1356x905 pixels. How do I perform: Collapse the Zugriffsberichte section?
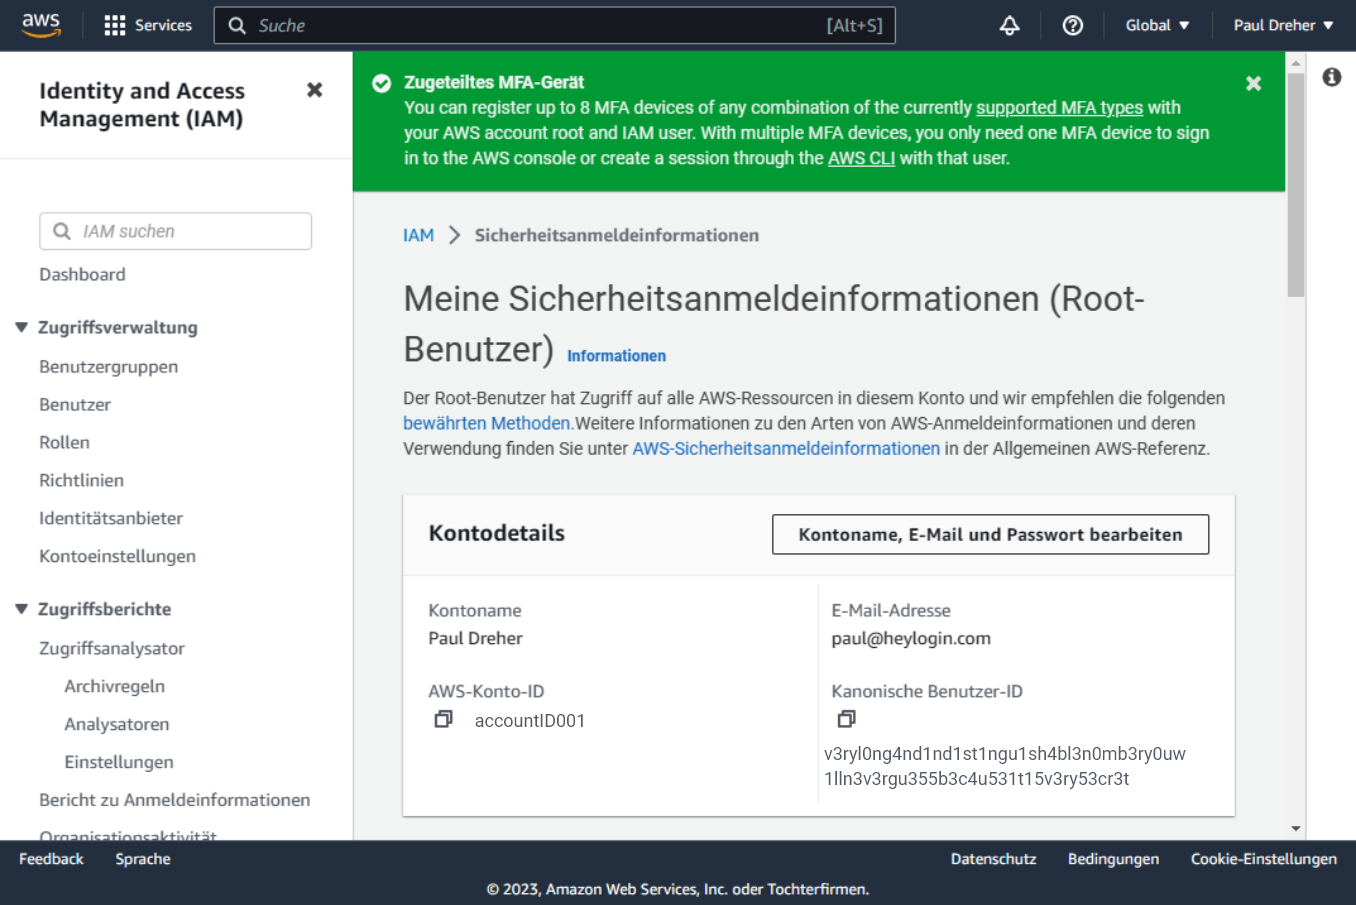pos(21,609)
